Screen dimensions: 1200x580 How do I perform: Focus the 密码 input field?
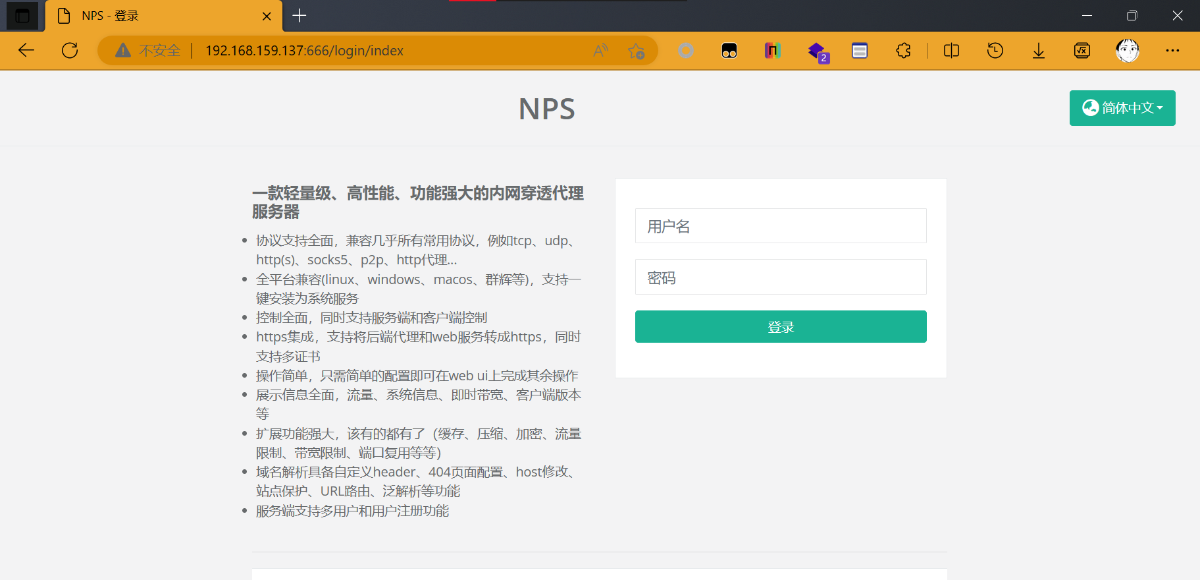click(781, 277)
